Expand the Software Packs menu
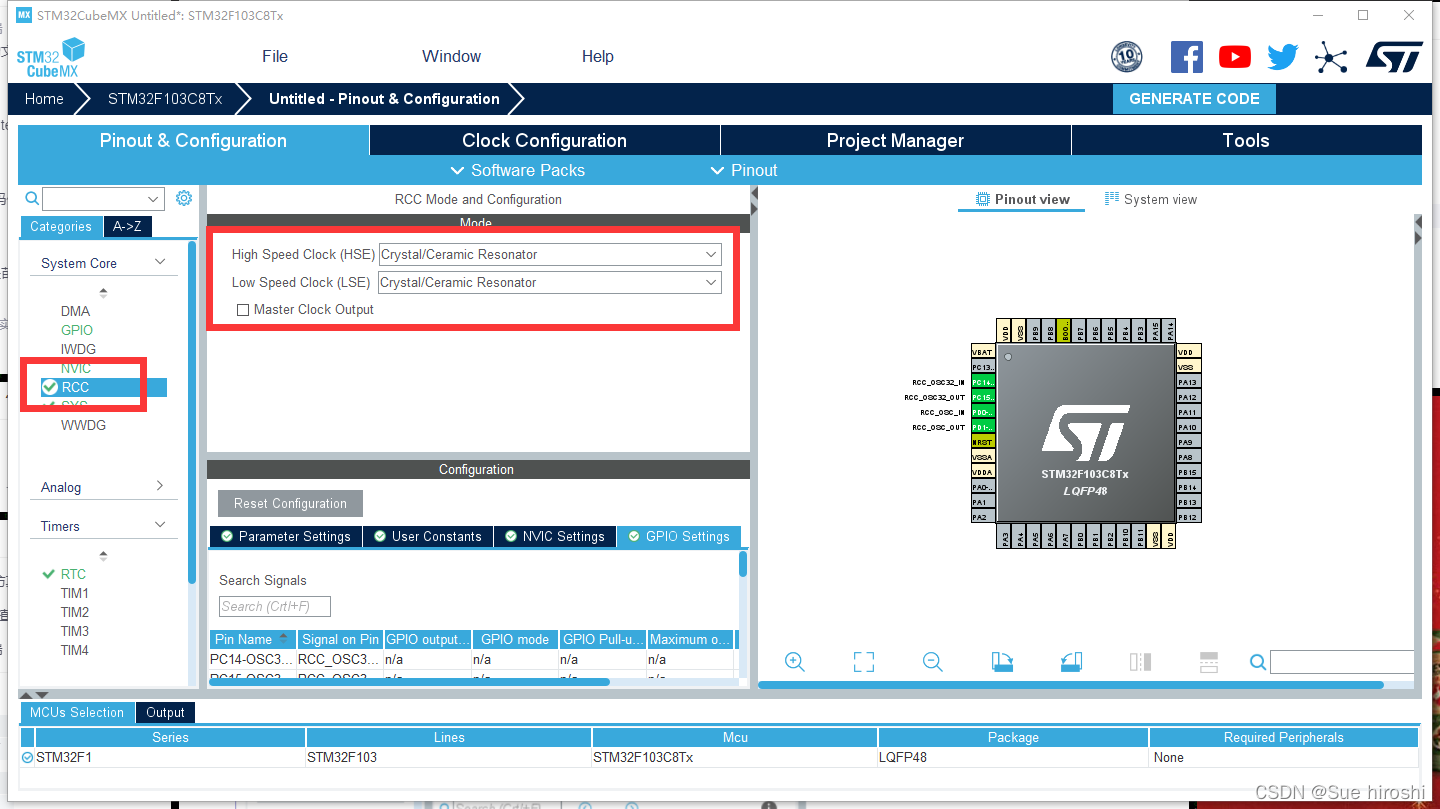Screen dimensions: 1440x809 tap(517, 170)
